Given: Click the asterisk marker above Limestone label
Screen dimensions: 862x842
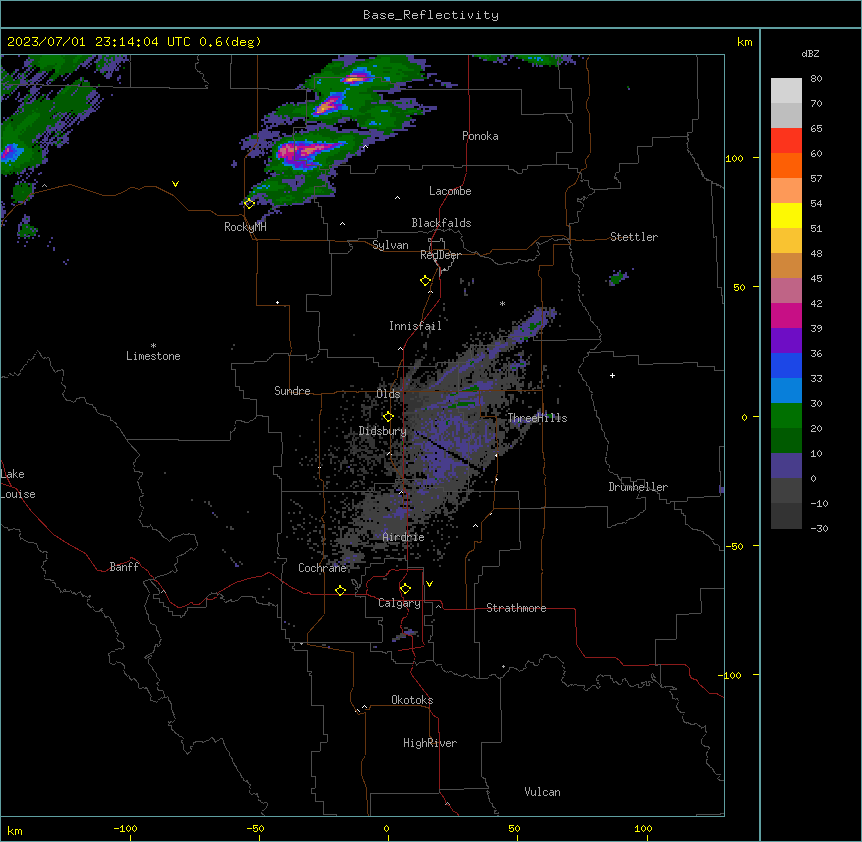Looking at the screenshot, I should coord(153,346).
